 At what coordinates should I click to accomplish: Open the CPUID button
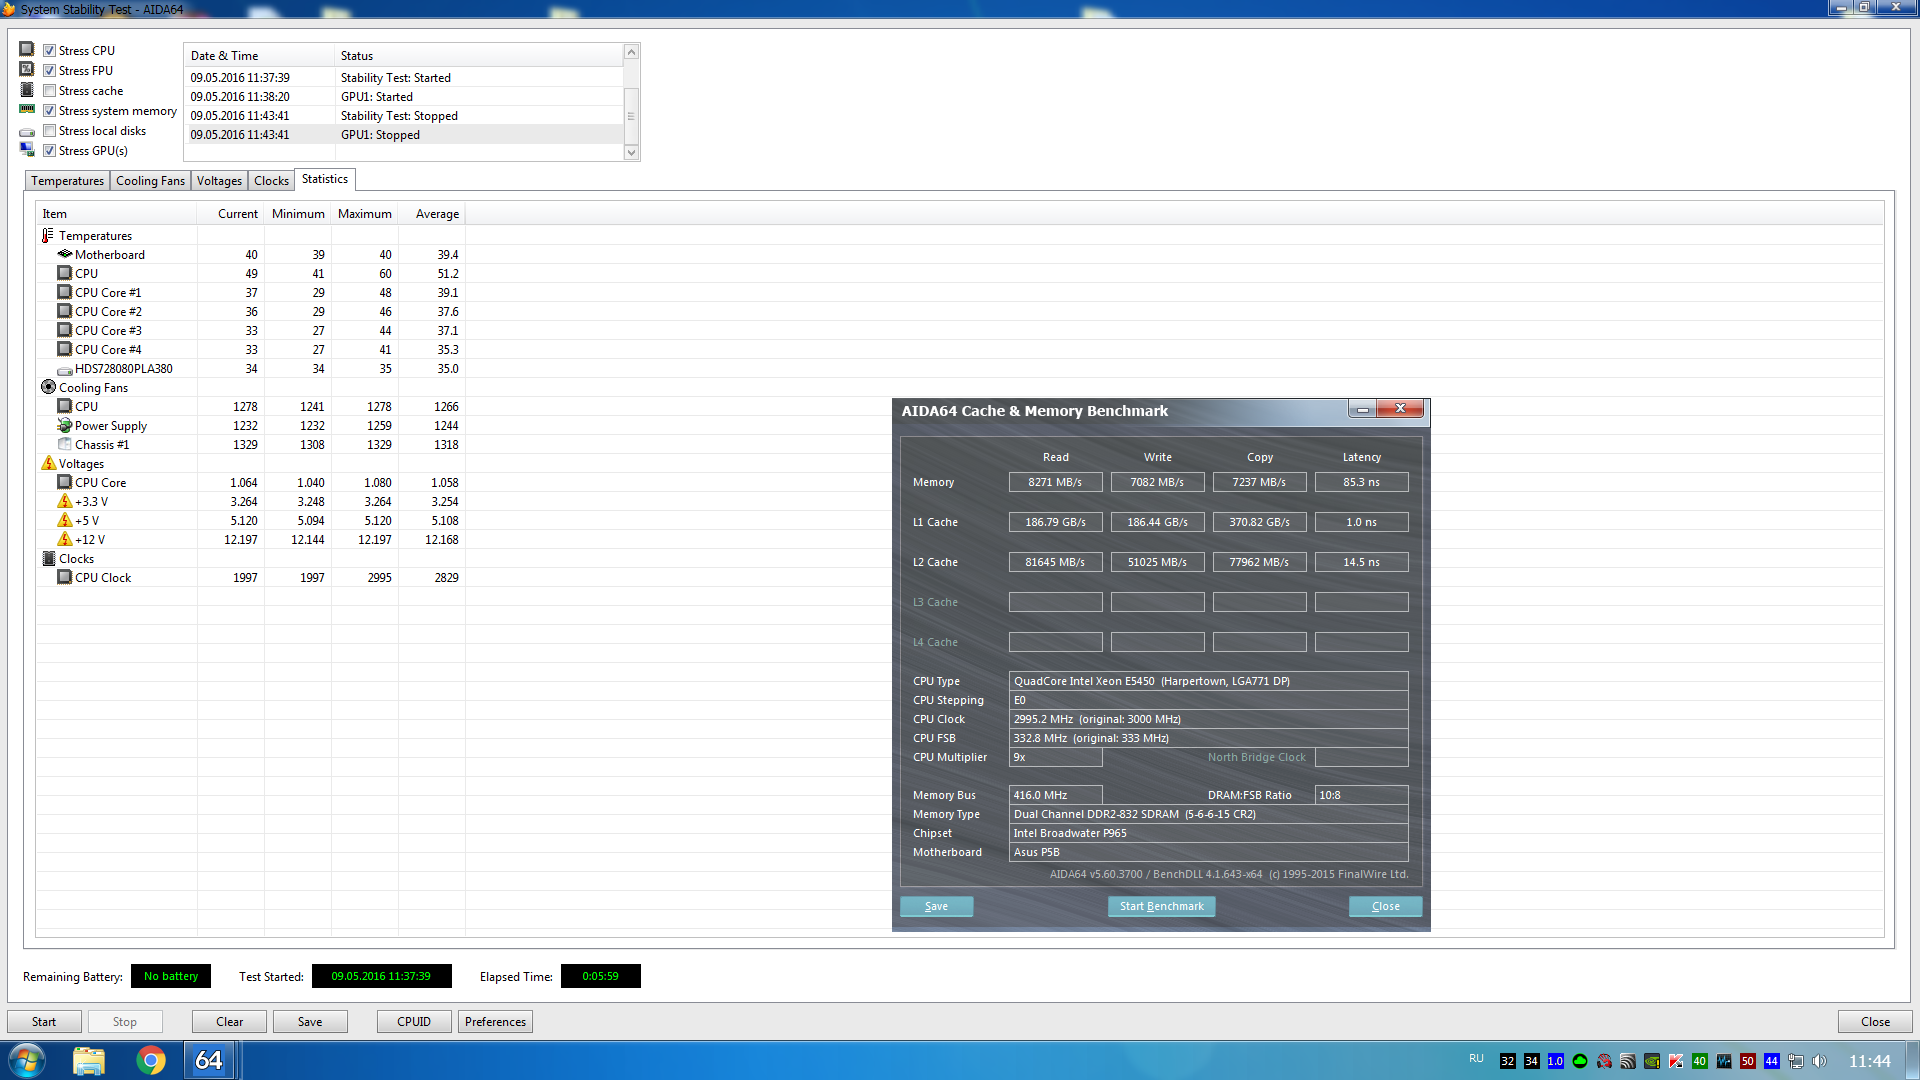tap(413, 1021)
